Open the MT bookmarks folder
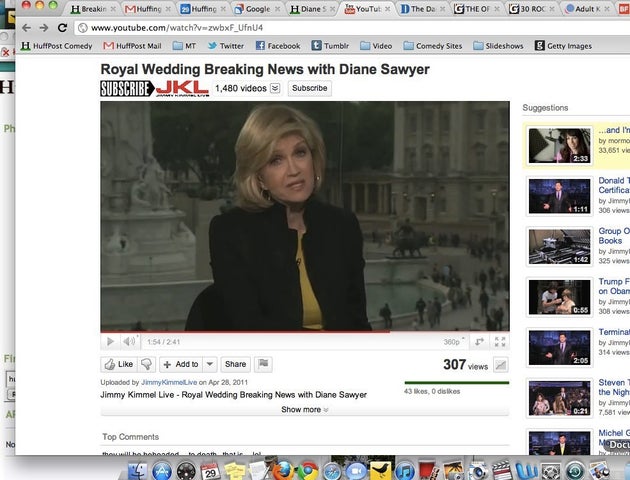 (184, 46)
